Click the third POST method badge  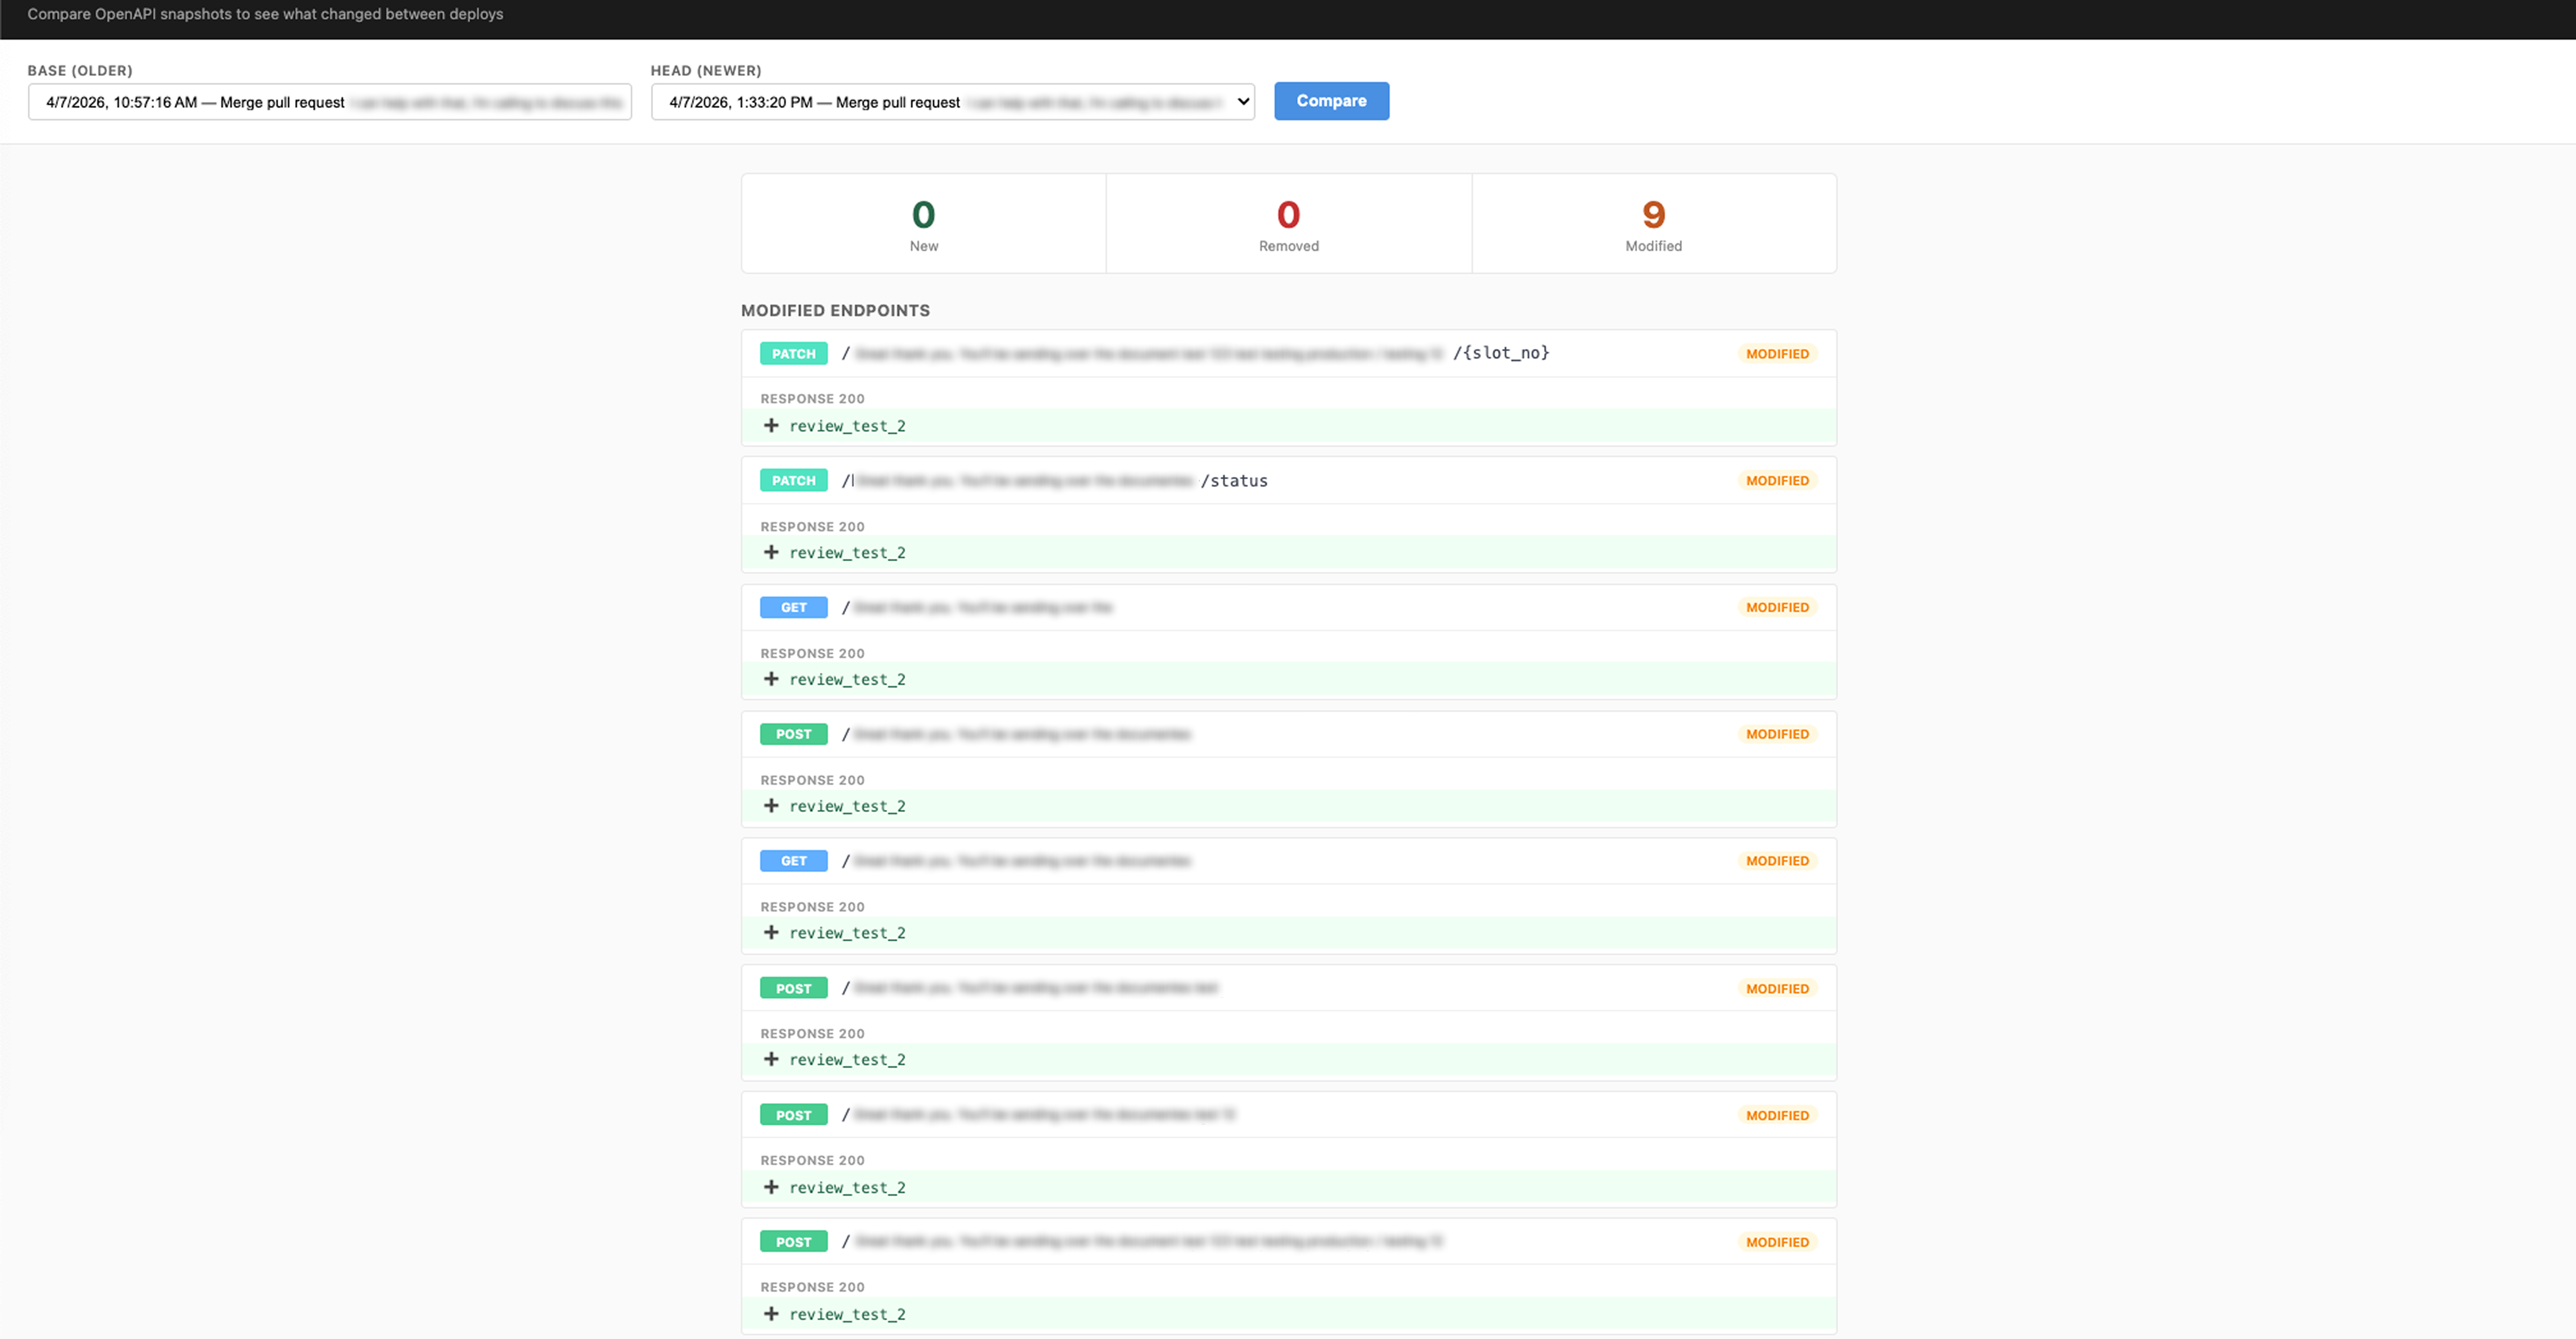tap(793, 1115)
